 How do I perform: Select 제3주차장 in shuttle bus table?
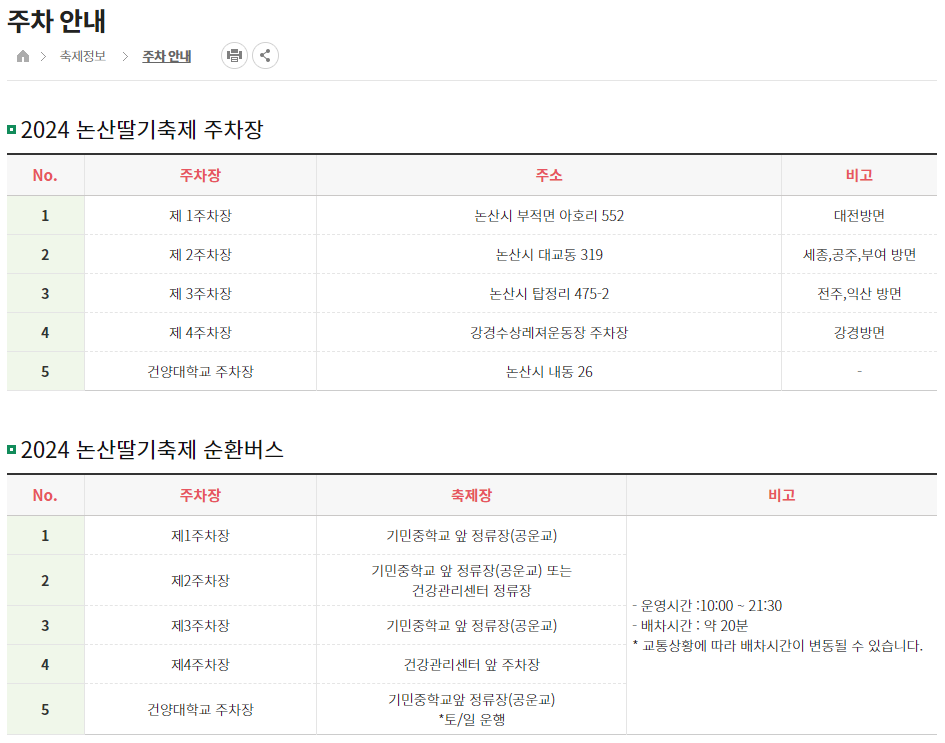click(200, 625)
